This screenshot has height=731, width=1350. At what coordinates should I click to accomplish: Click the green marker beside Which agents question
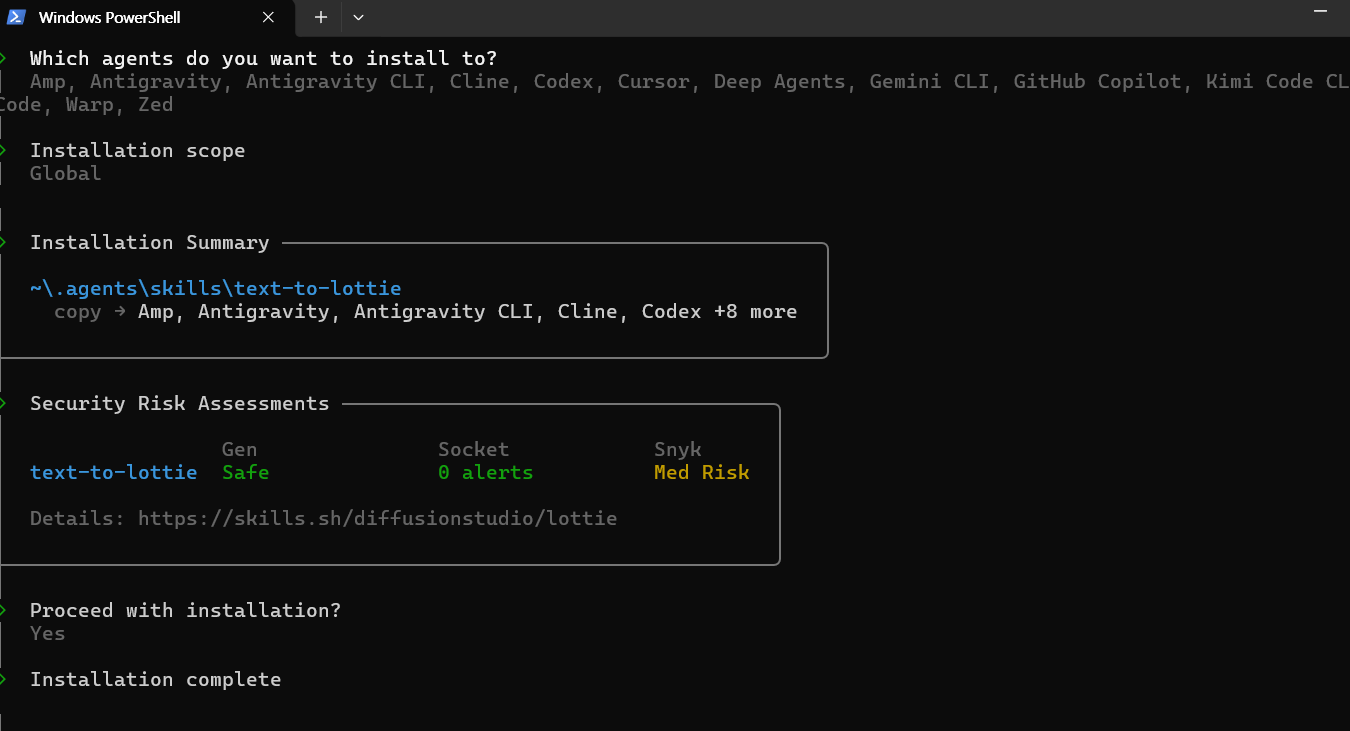pos(4,58)
